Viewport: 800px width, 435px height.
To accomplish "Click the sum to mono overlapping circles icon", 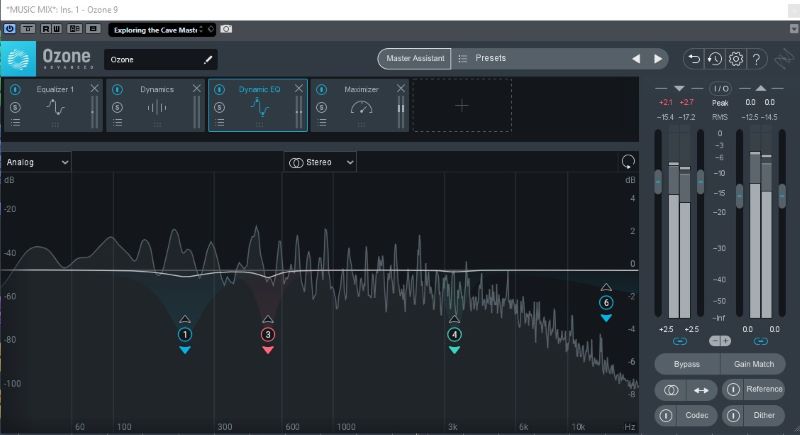I will coord(671,390).
